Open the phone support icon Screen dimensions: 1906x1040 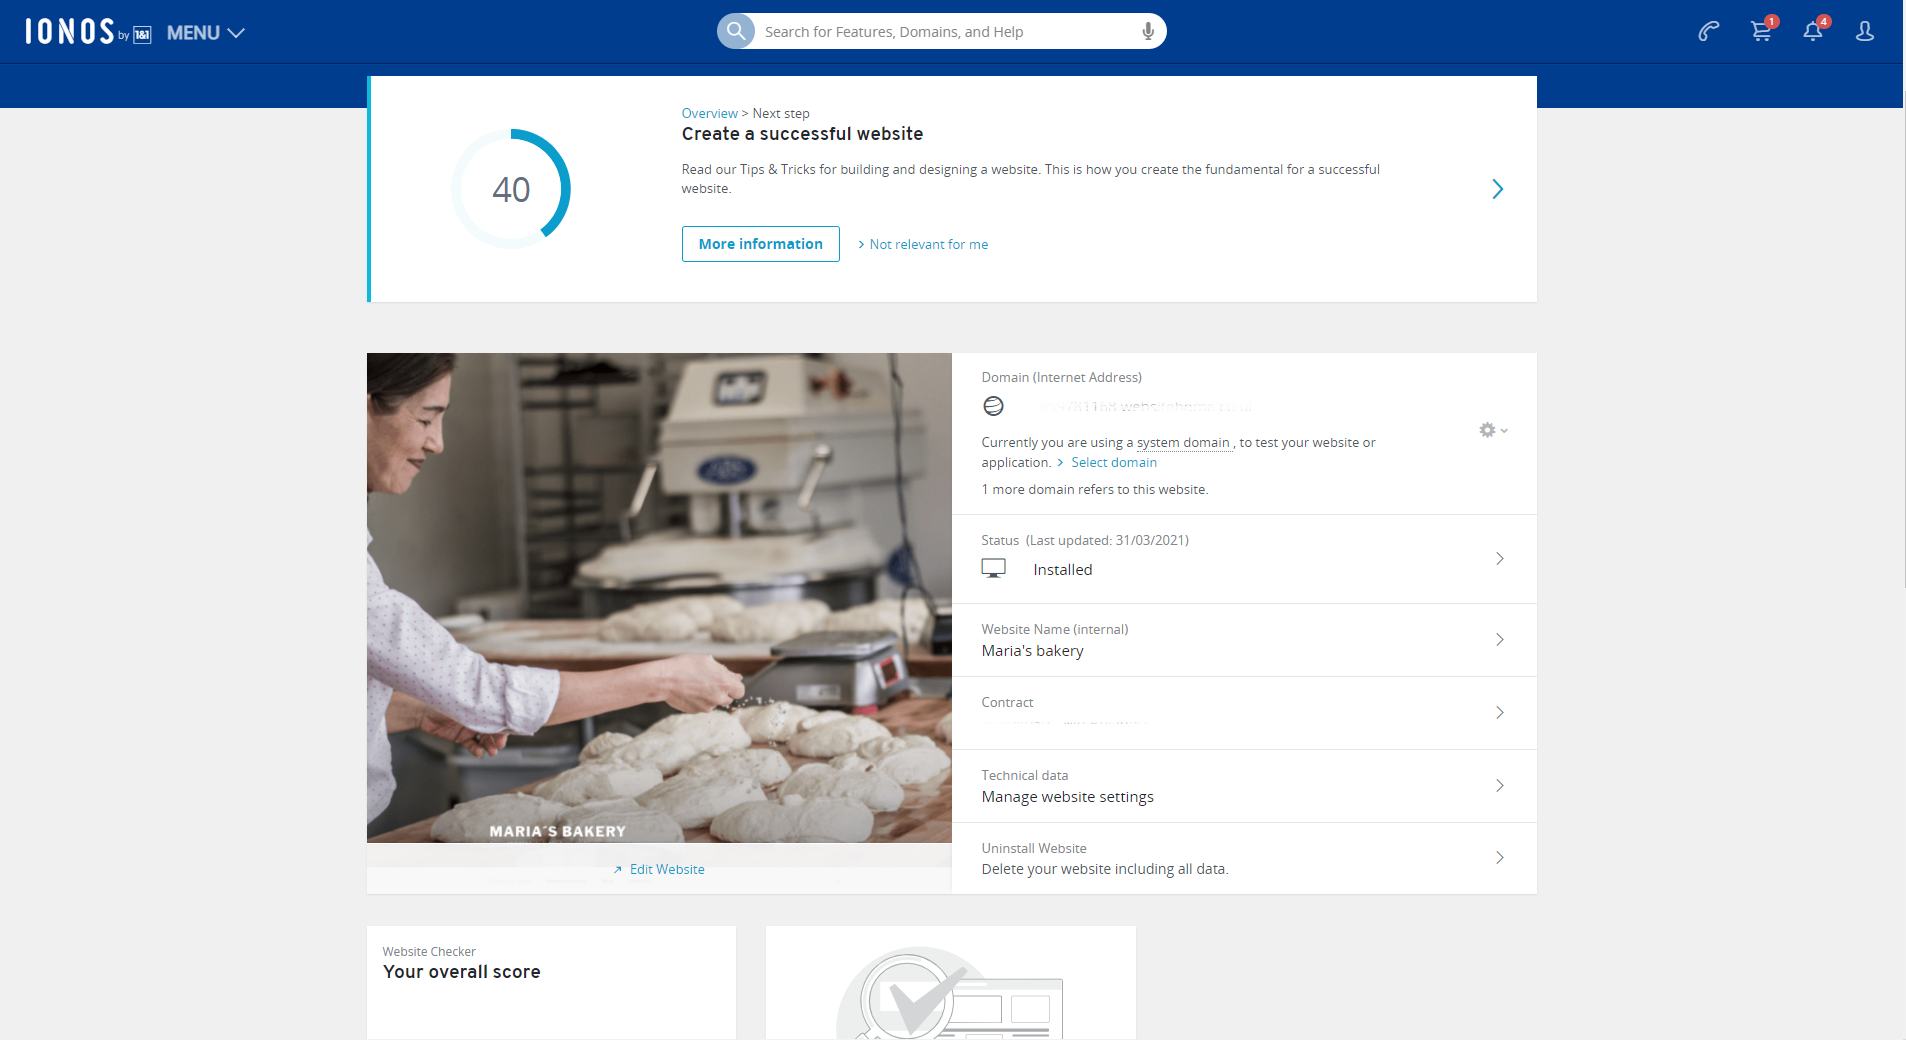pyautogui.click(x=1709, y=32)
